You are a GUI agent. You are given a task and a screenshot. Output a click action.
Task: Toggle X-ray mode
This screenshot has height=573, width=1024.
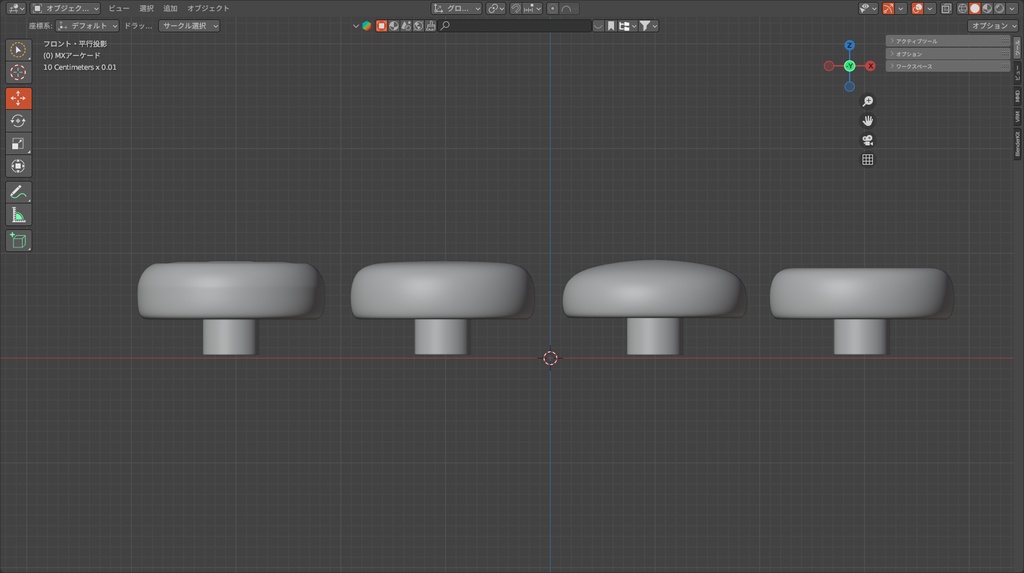pyautogui.click(x=946, y=8)
